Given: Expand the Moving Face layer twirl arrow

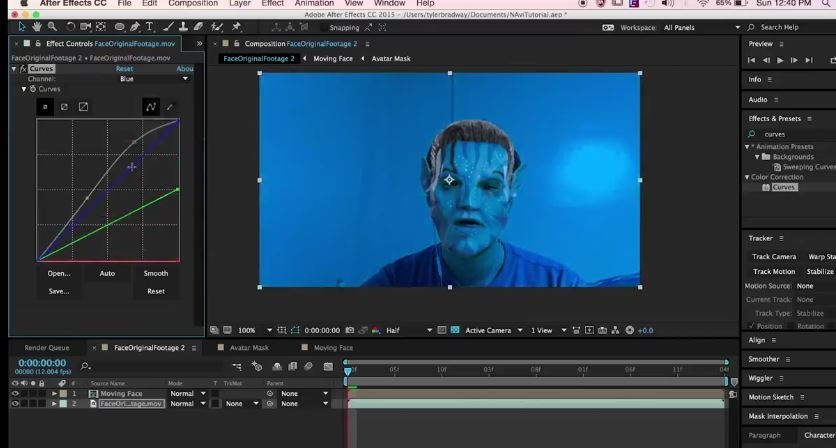Looking at the screenshot, I should coord(54,394).
